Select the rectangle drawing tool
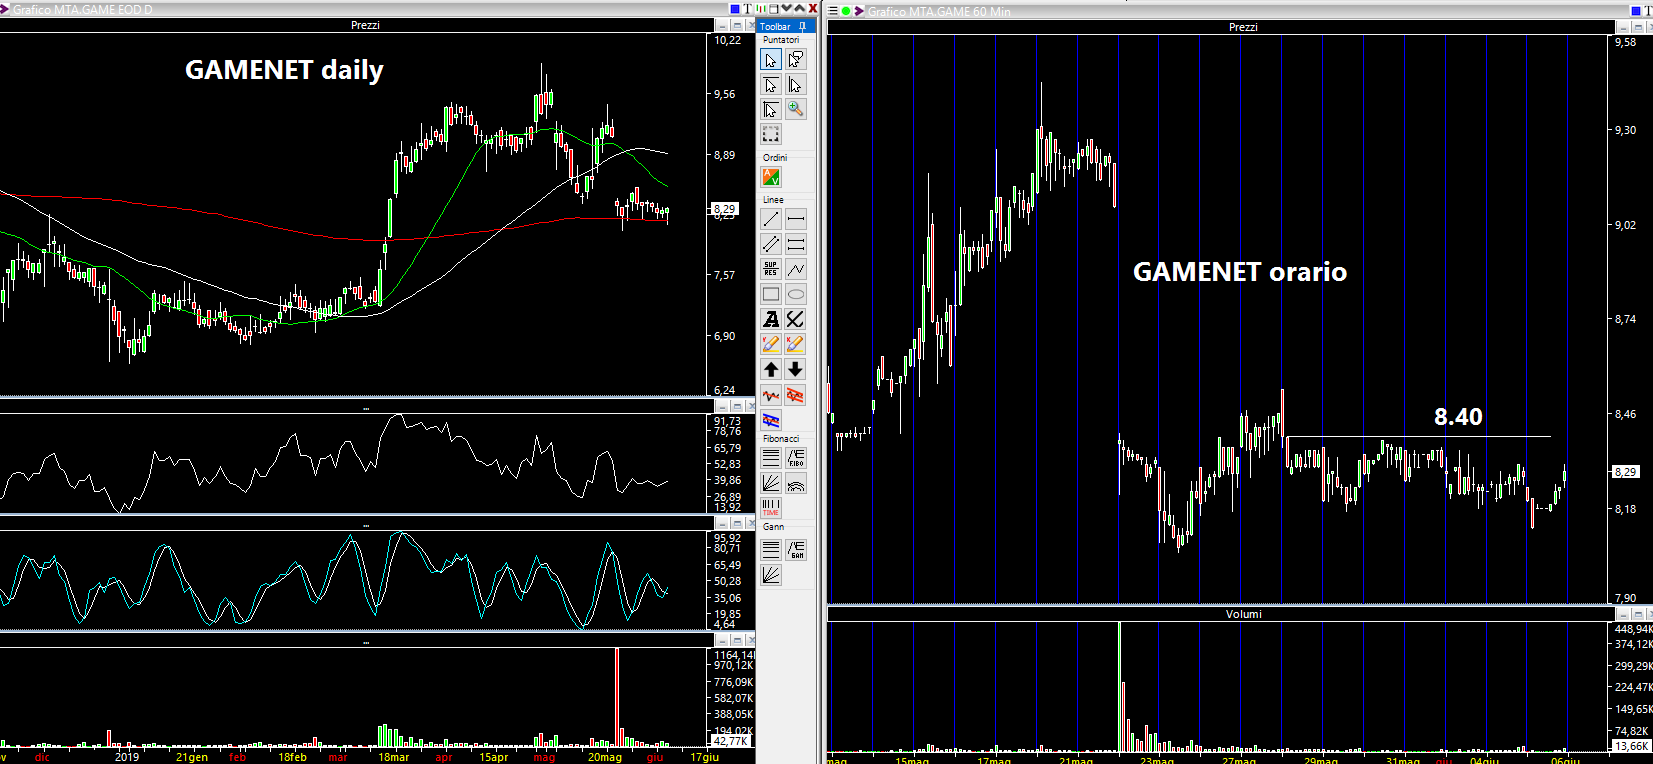Screen dimensions: 1653x764 pos(771,294)
